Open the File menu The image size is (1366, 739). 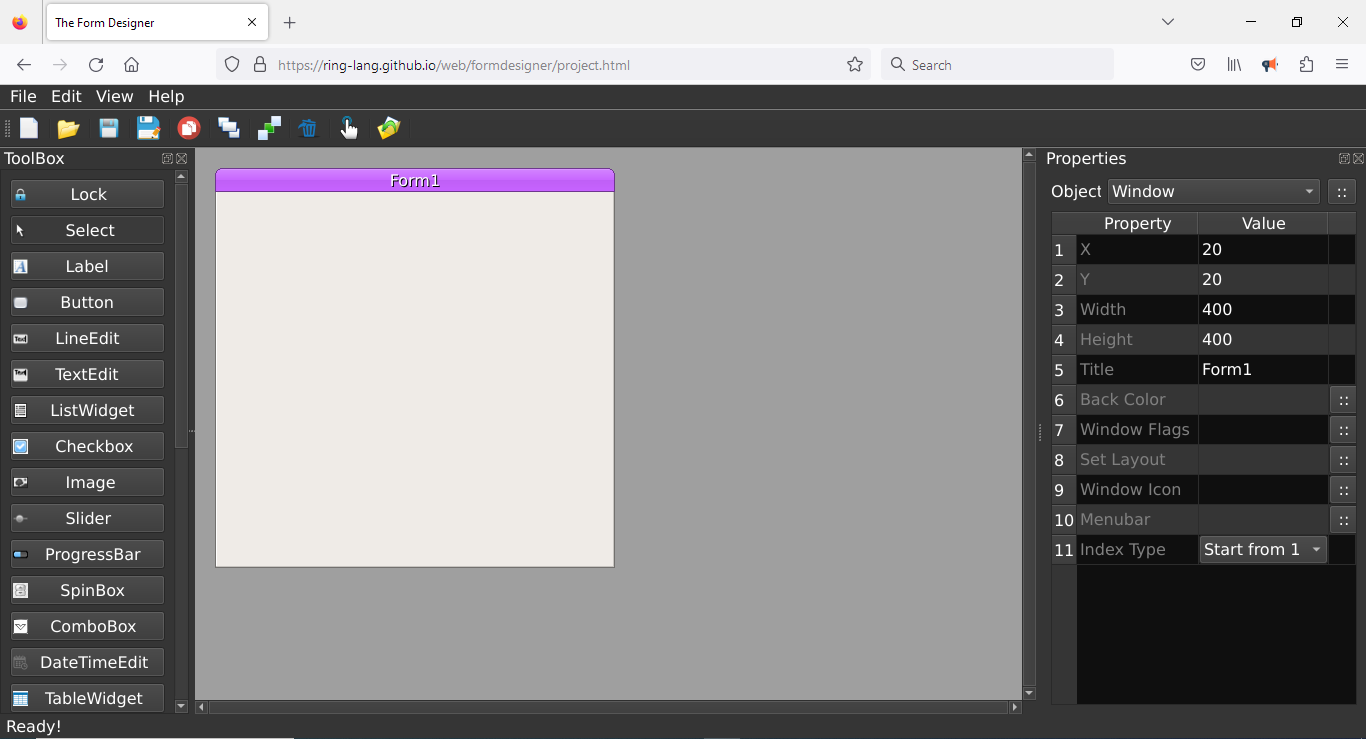[23, 97]
